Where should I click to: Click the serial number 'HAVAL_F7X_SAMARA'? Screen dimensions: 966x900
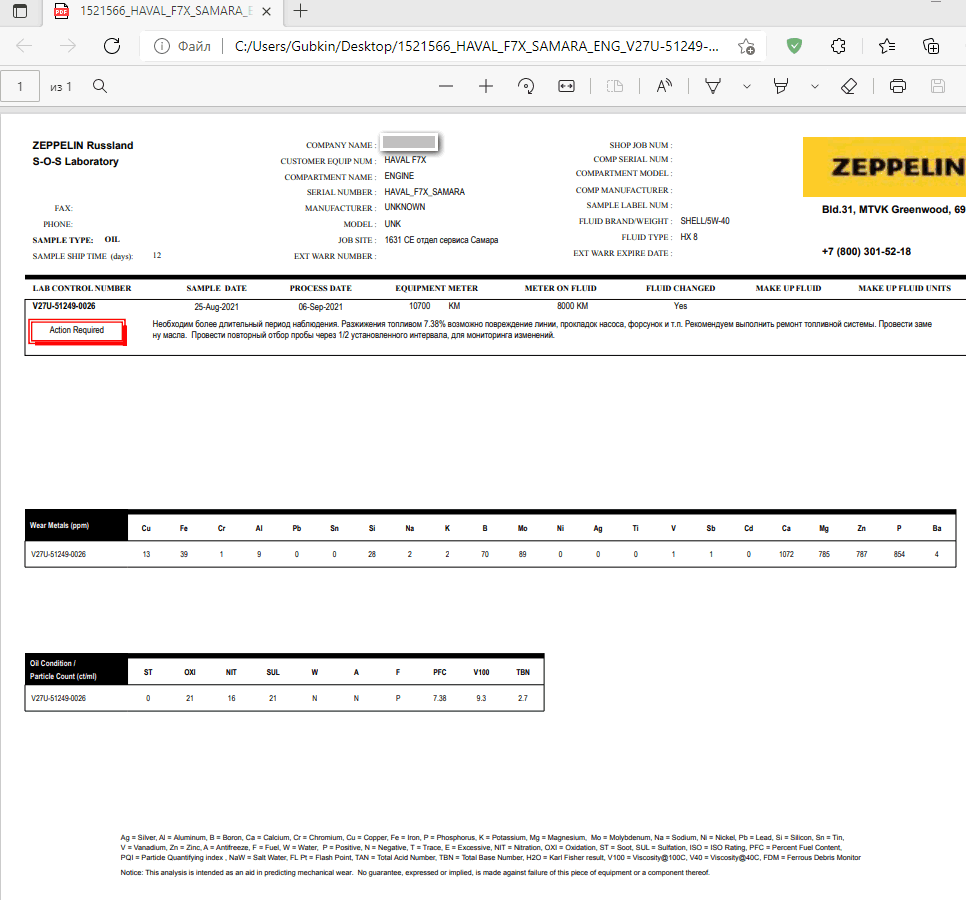coord(424,192)
